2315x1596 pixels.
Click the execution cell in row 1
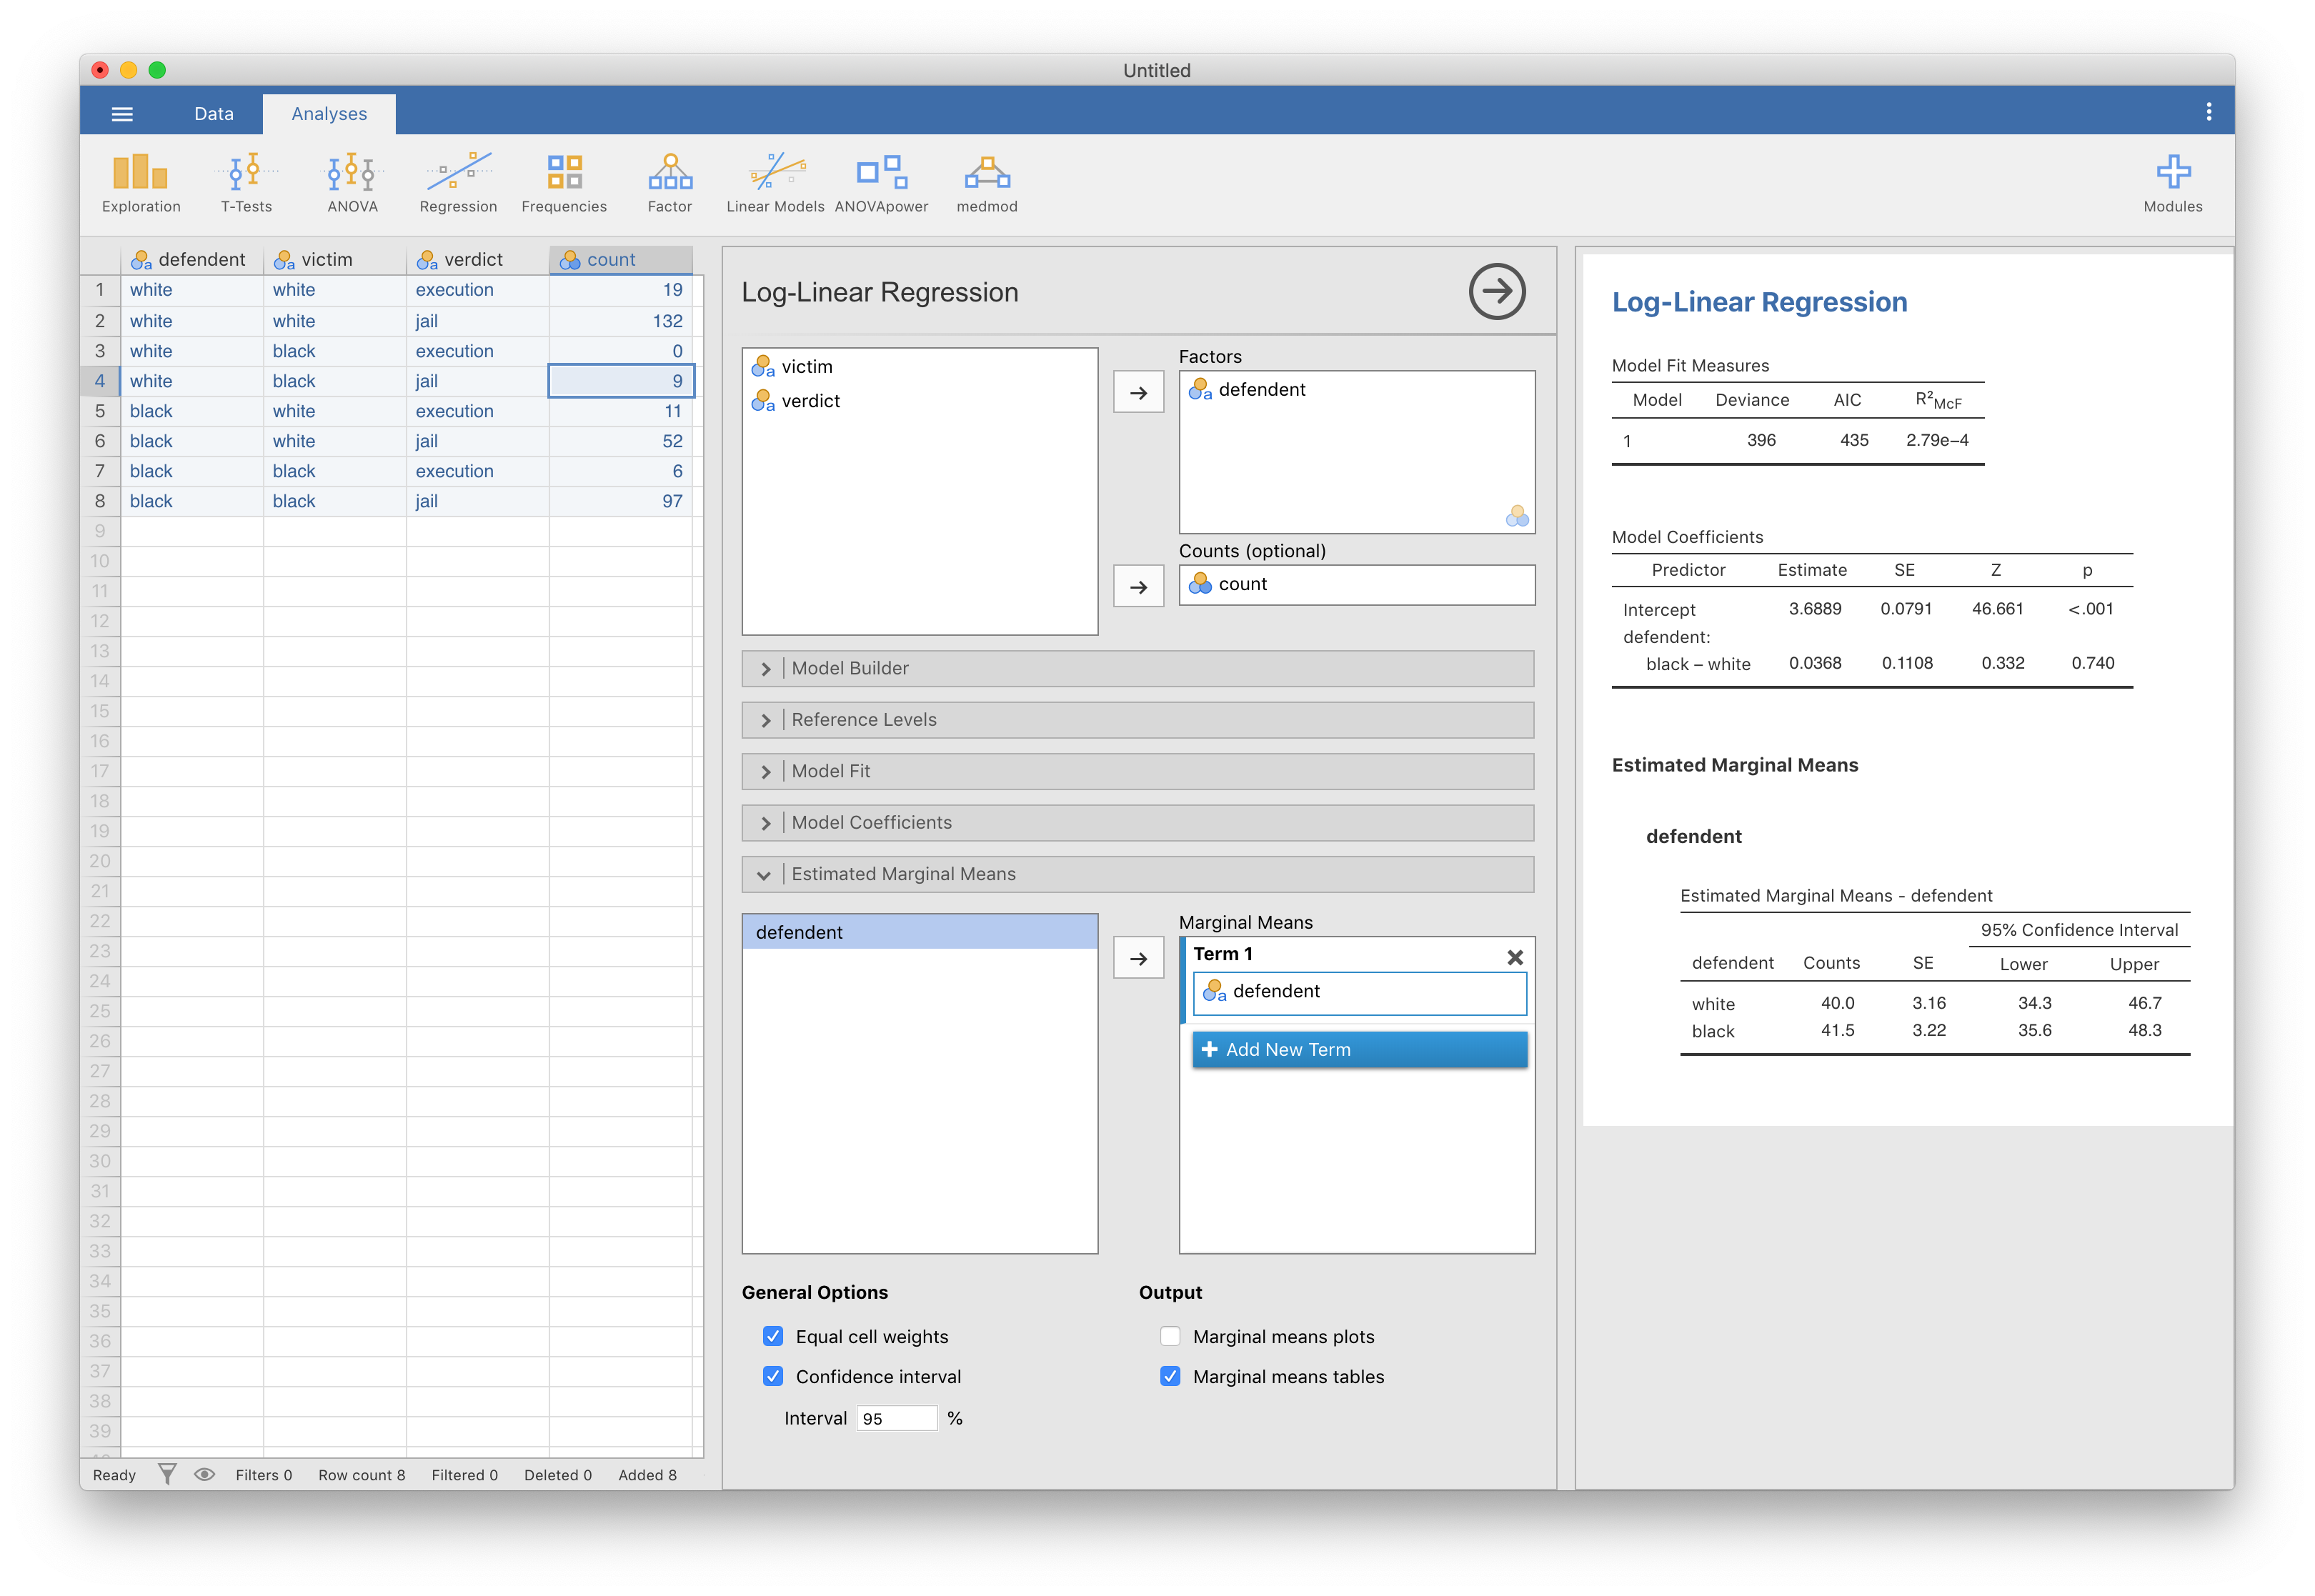477,290
